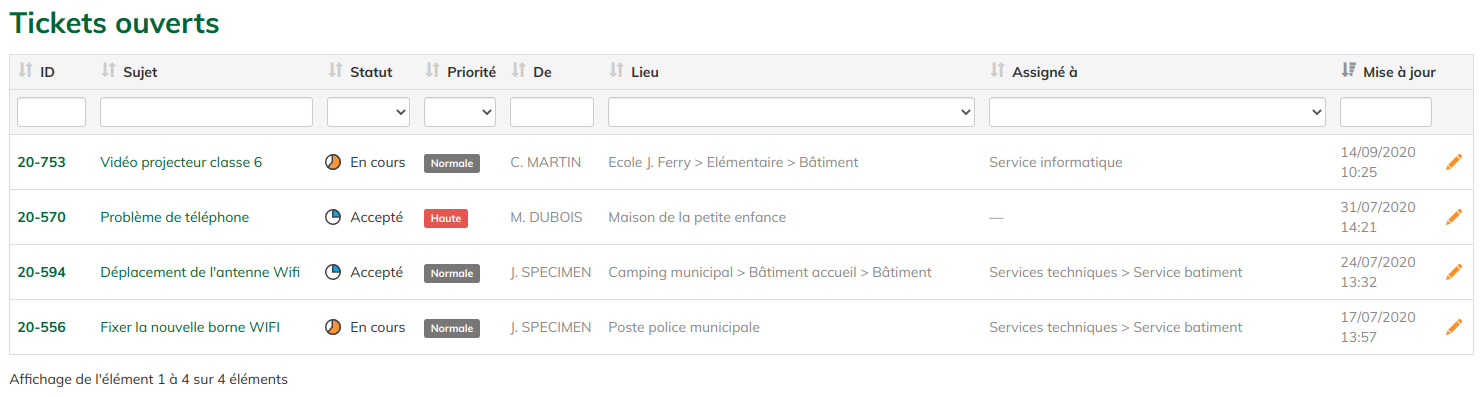1483x397 pixels.
Task: Click the pencil edit icon for ticket 20-753
Action: tap(1454, 162)
